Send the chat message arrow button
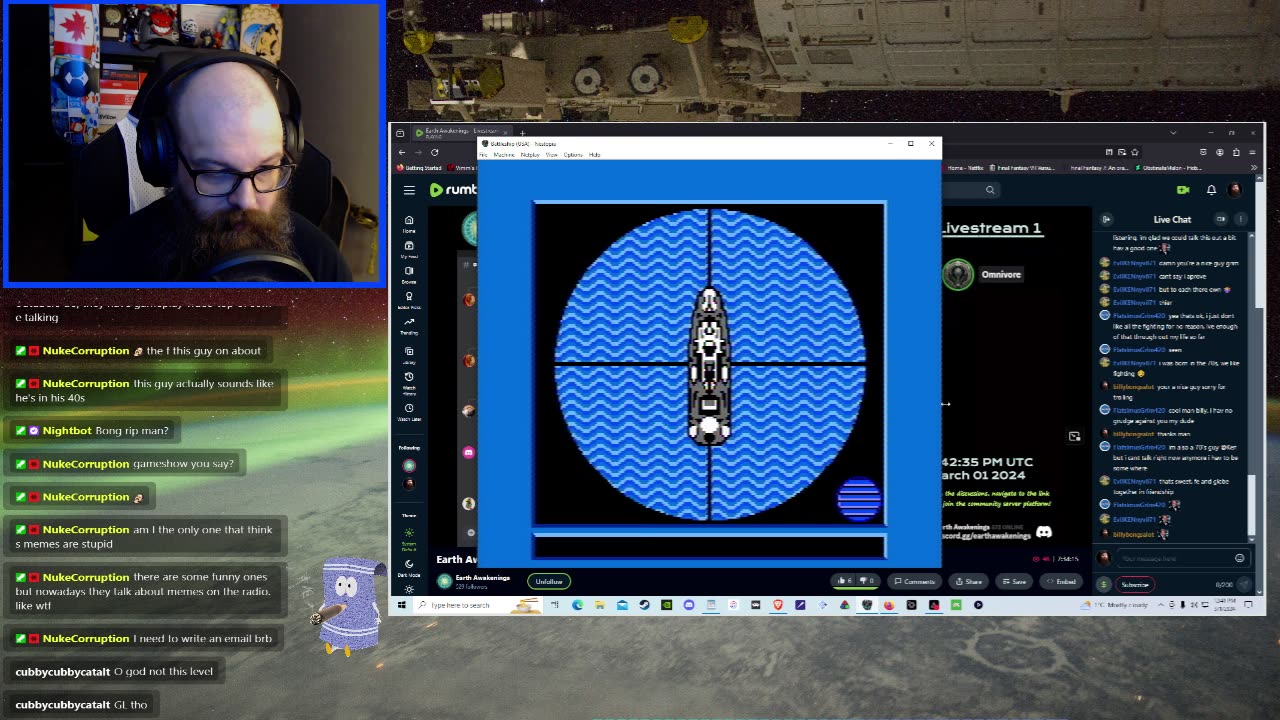The width and height of the screenshot is (1280, 720). pos(1243,585)
